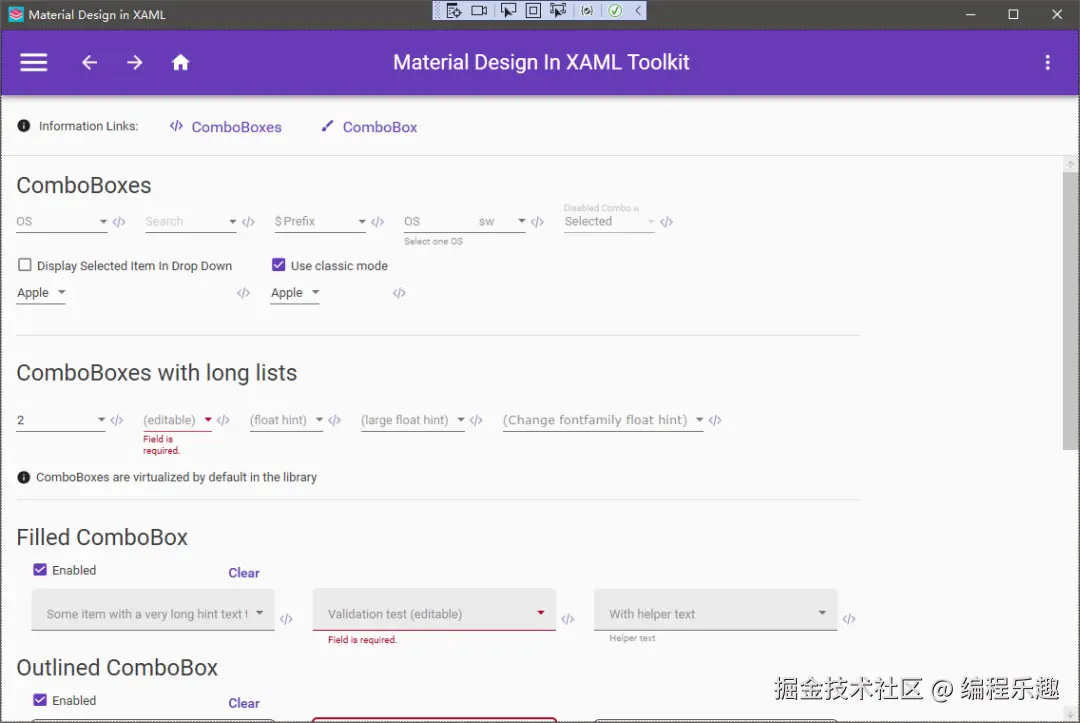The height and width of the screenshot is (723, 1080).
Task: View code for the Validation test filled combo
Action: point(568,619)
